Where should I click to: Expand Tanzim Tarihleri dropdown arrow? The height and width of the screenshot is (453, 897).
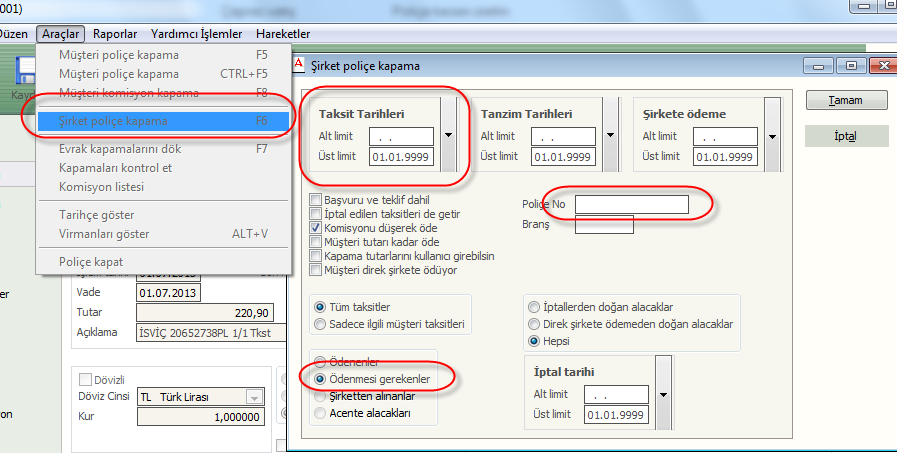click(611, 136)
